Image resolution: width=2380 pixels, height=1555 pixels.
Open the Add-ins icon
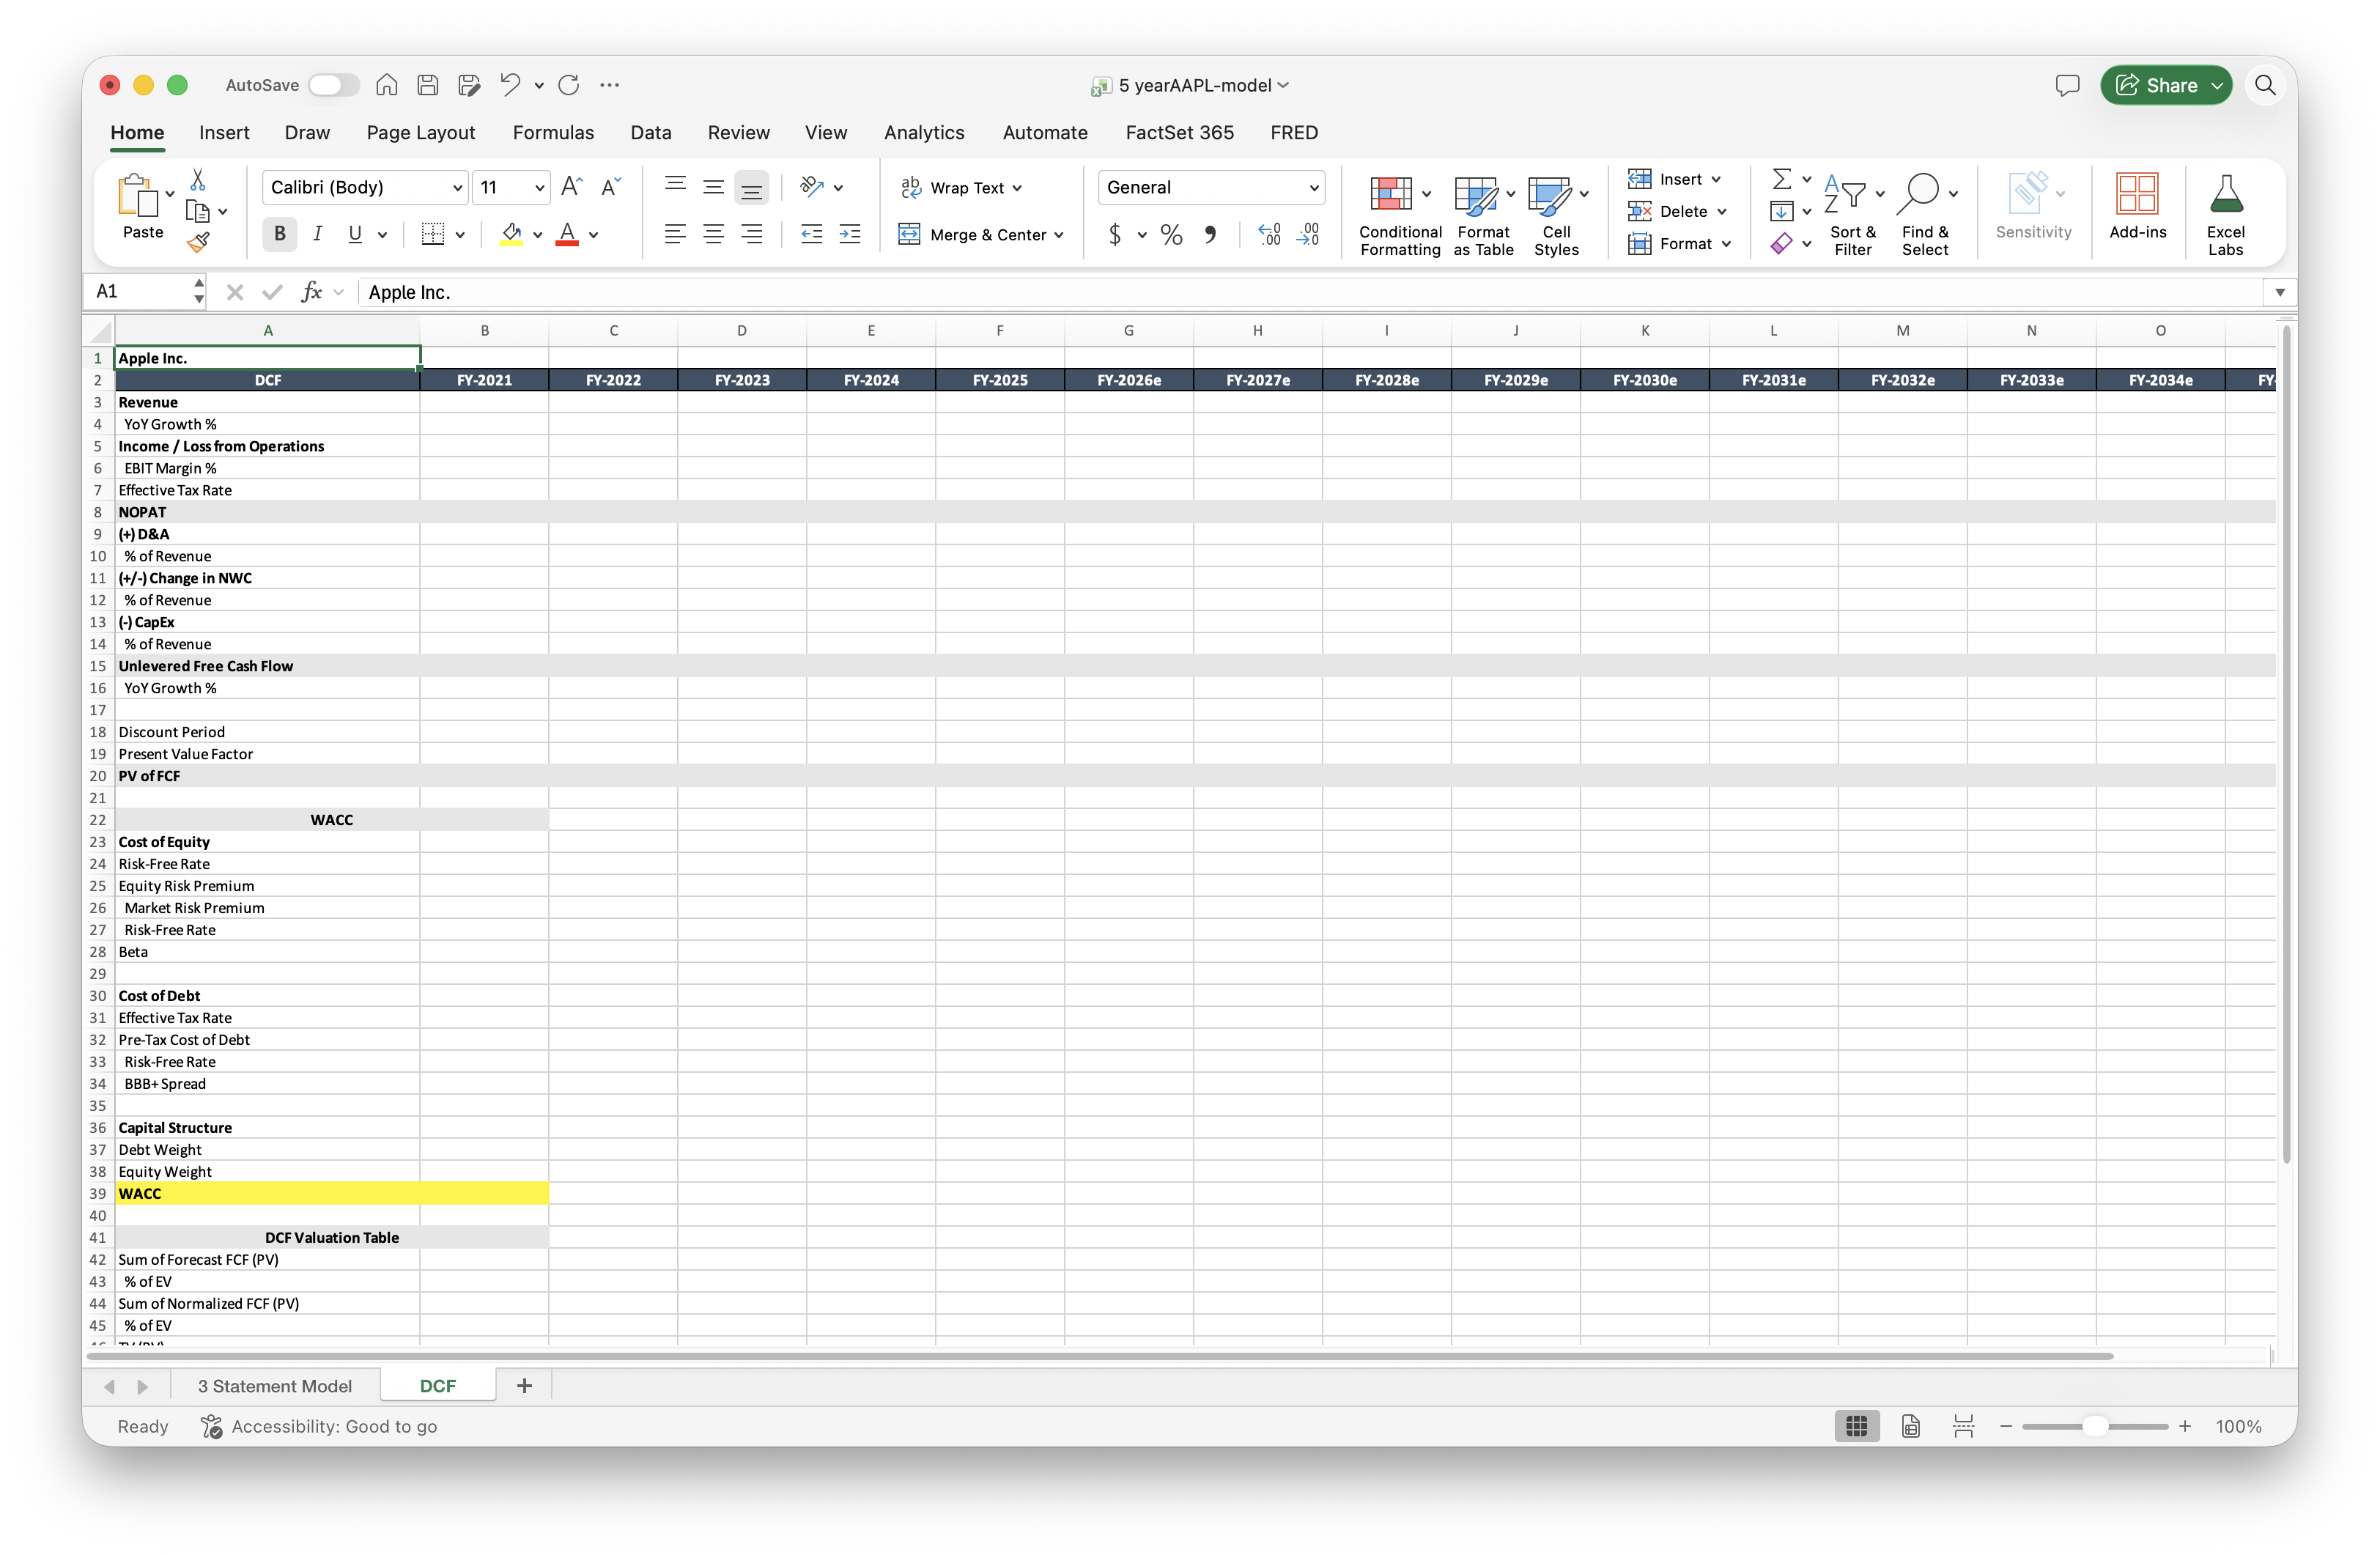coord(2137,205)
